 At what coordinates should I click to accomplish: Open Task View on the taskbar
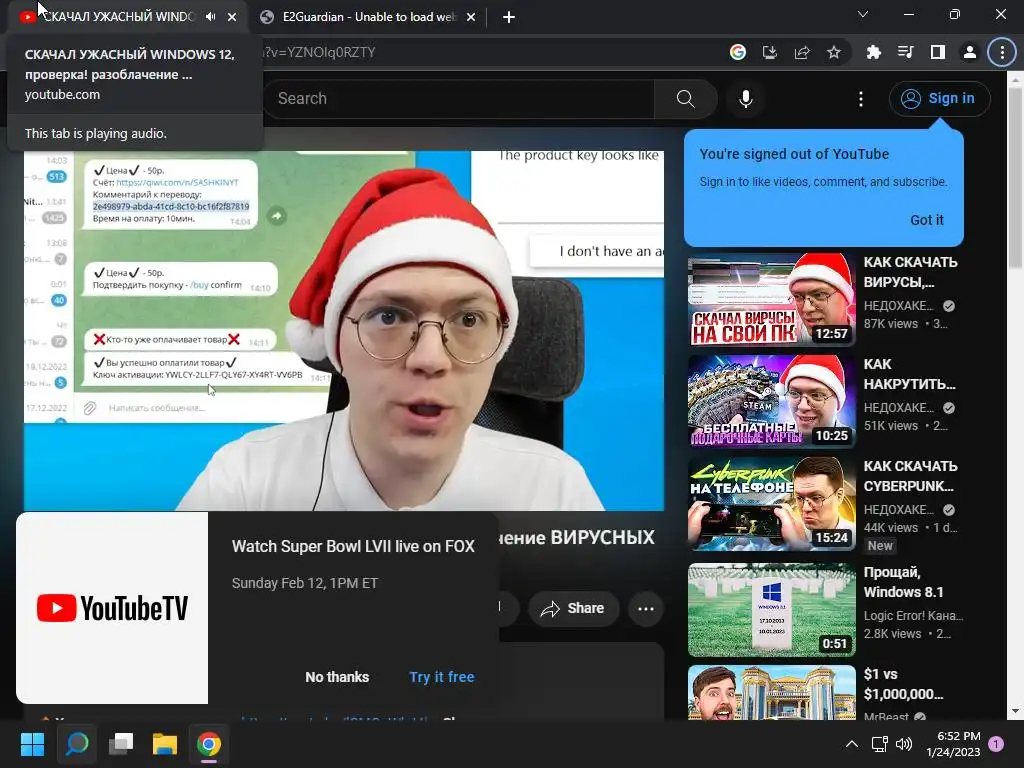tap(121, 744)
